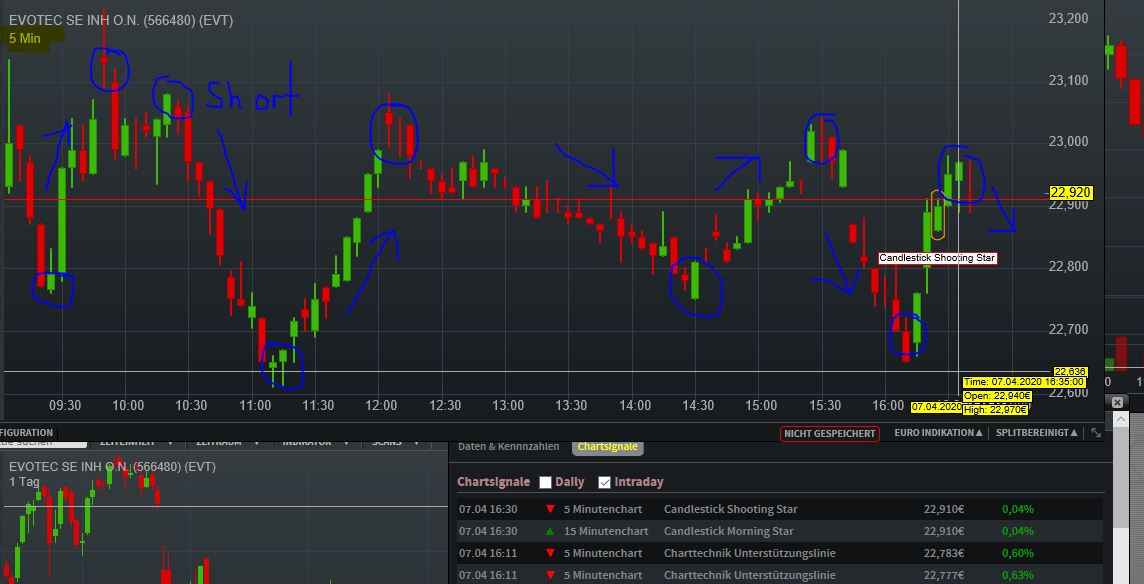Click Charttechnik Unterstützungslinie in the 22,783€ row
Screen dimensions: 1144x584
point(749,553)
